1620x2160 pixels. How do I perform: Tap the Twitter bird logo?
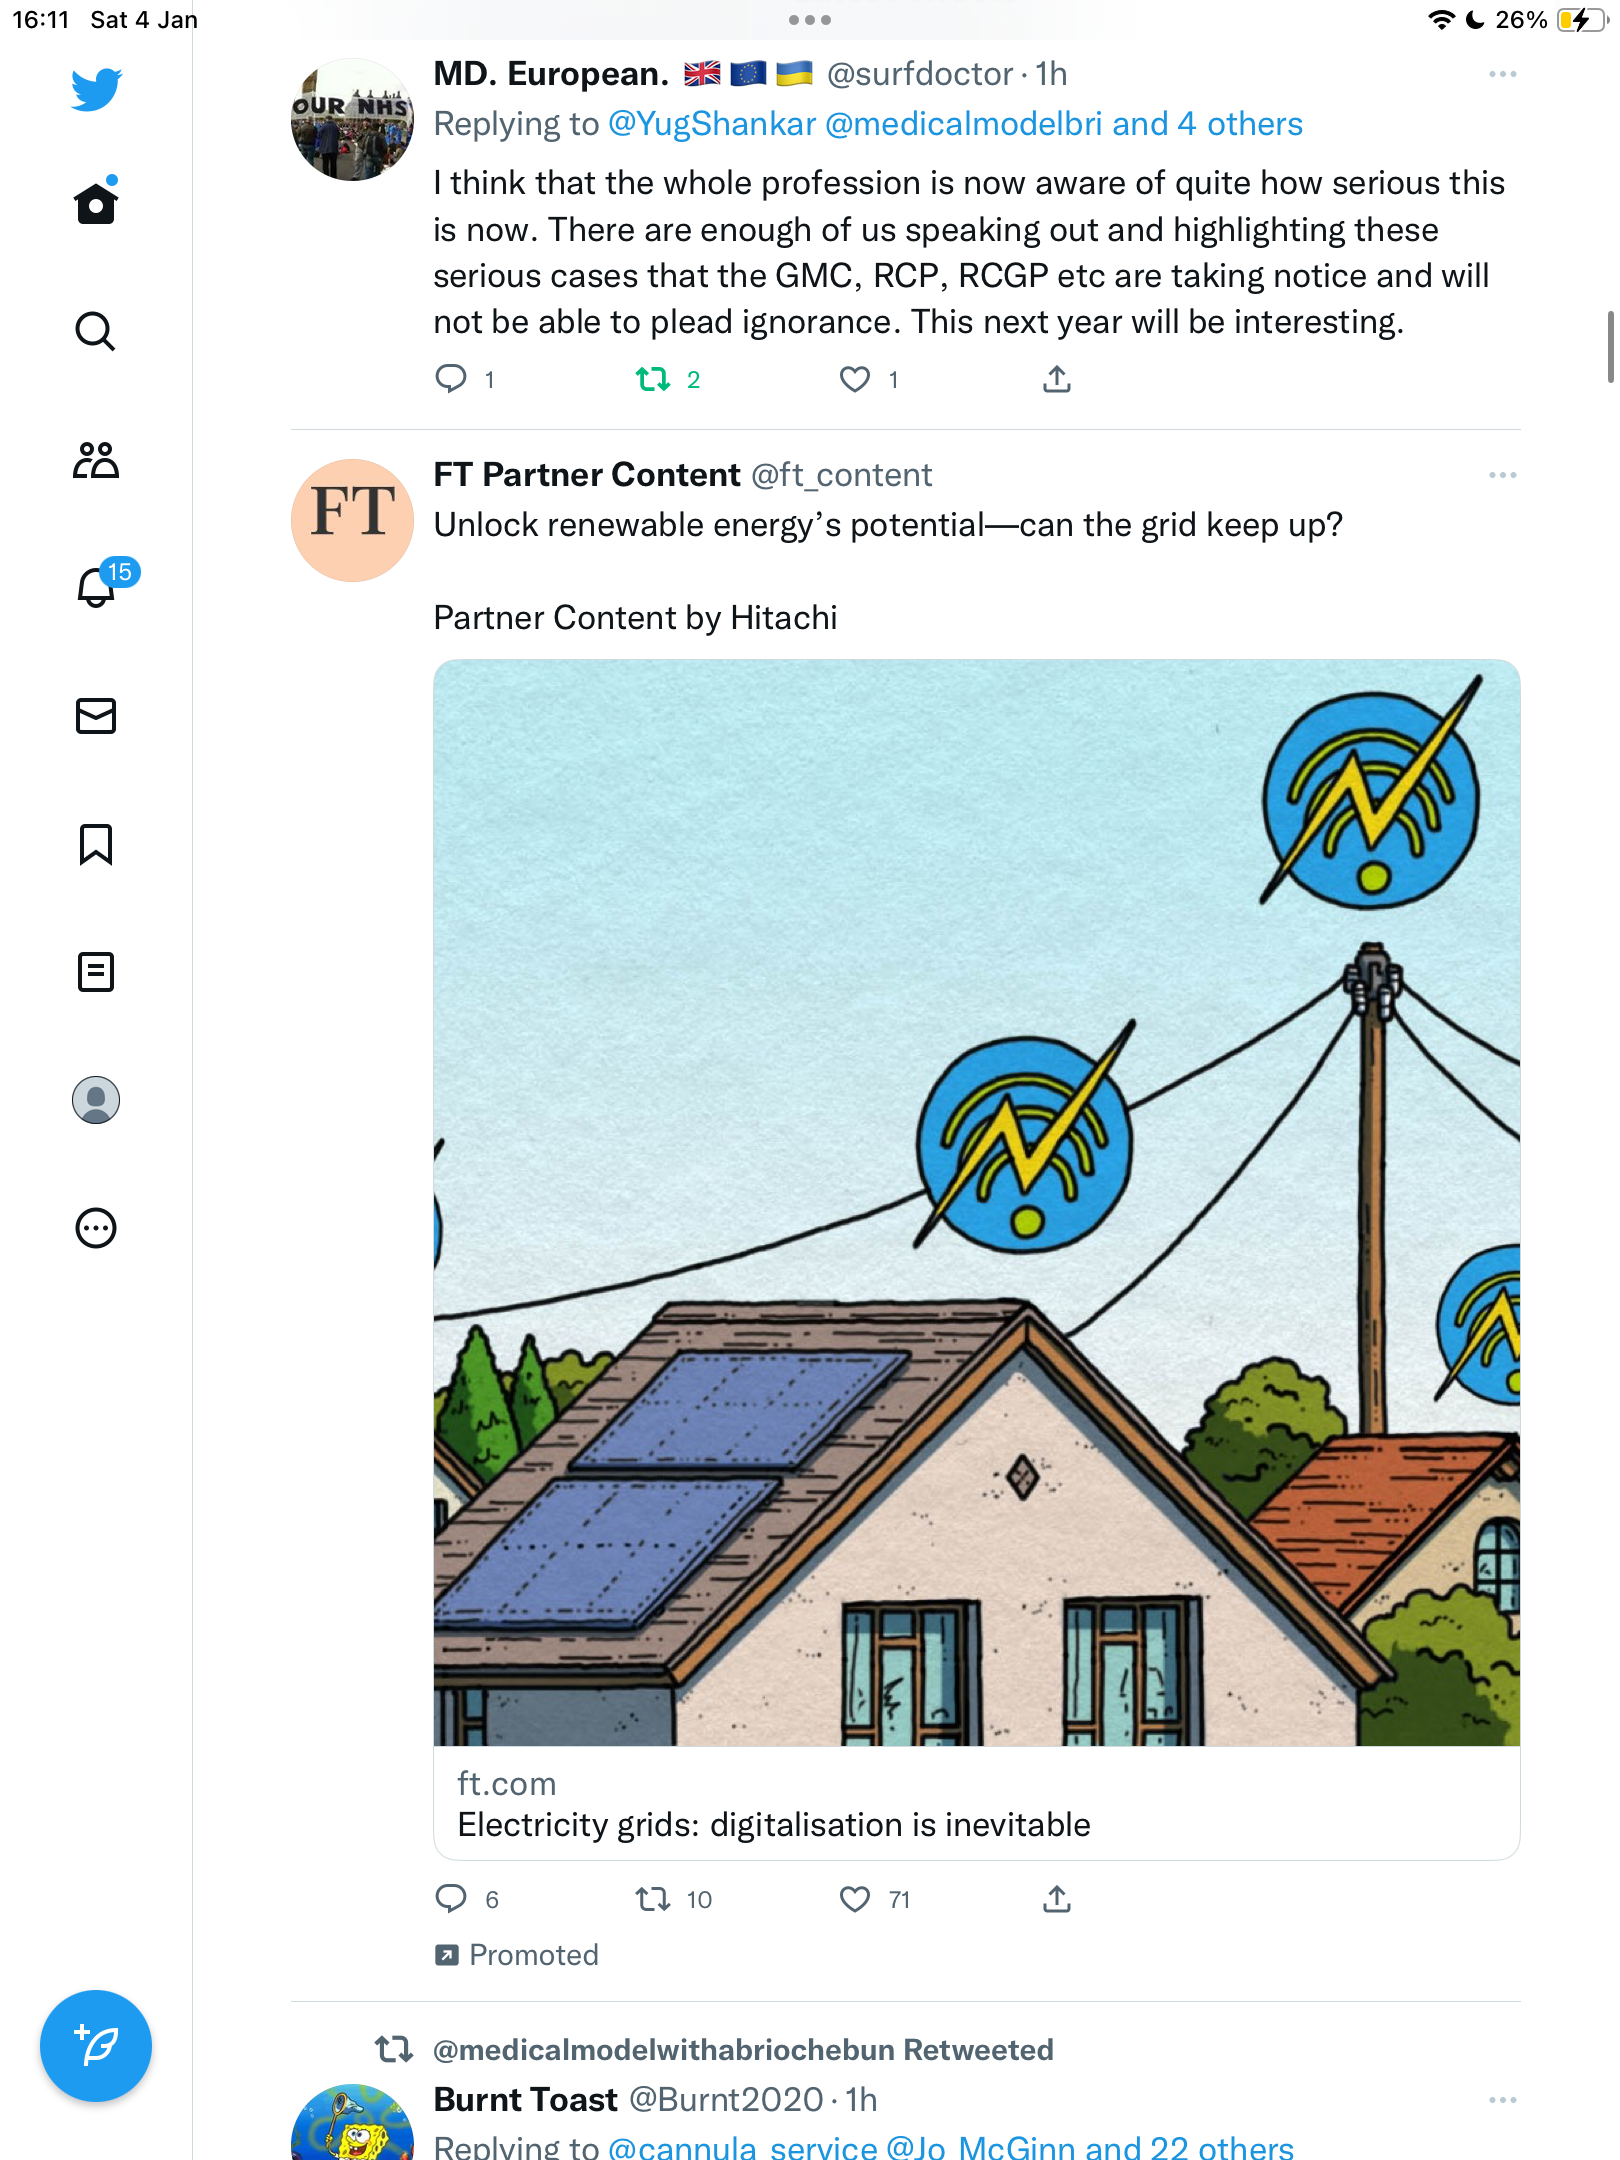[x=96, y=90]
